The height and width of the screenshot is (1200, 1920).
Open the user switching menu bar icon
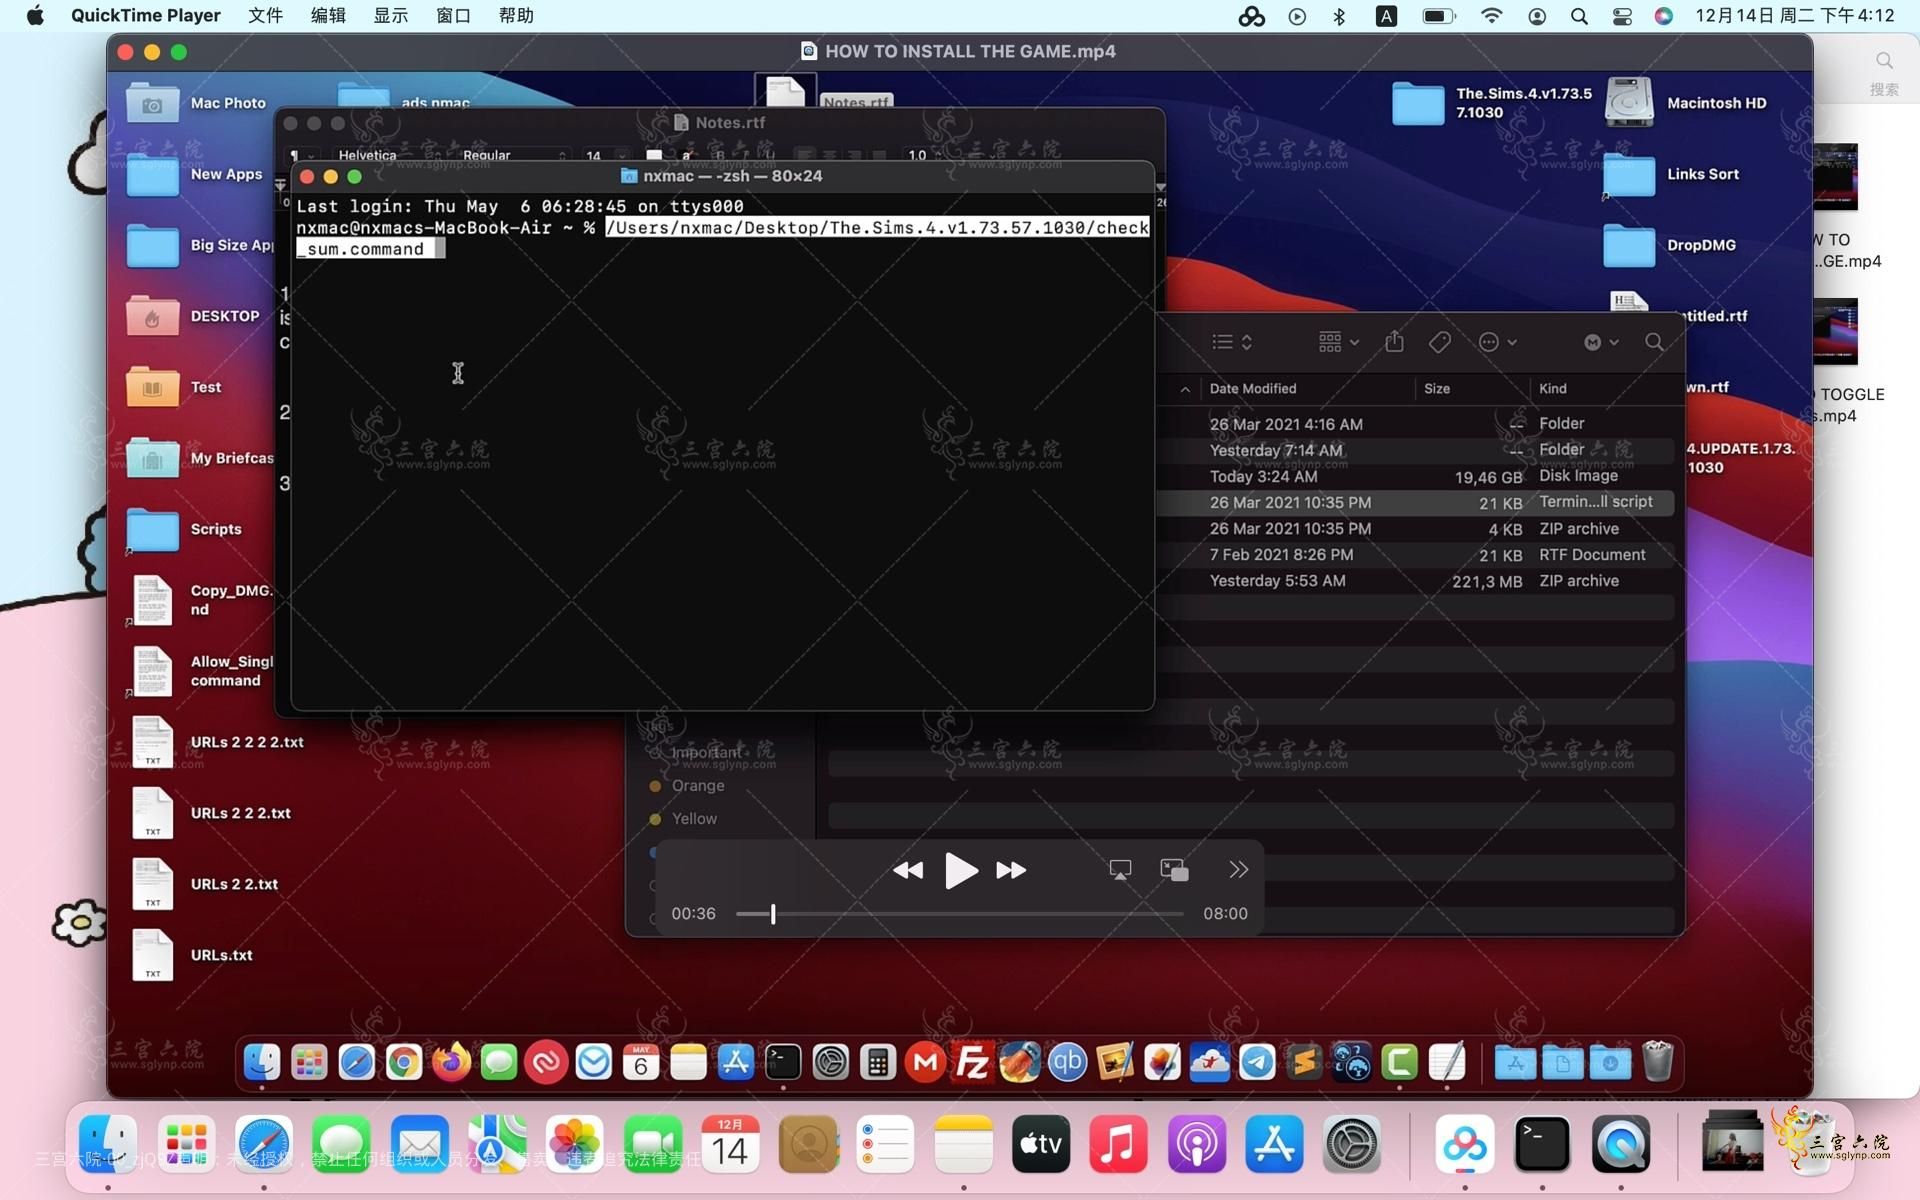pyautogui.click(x=1537, y=16)
